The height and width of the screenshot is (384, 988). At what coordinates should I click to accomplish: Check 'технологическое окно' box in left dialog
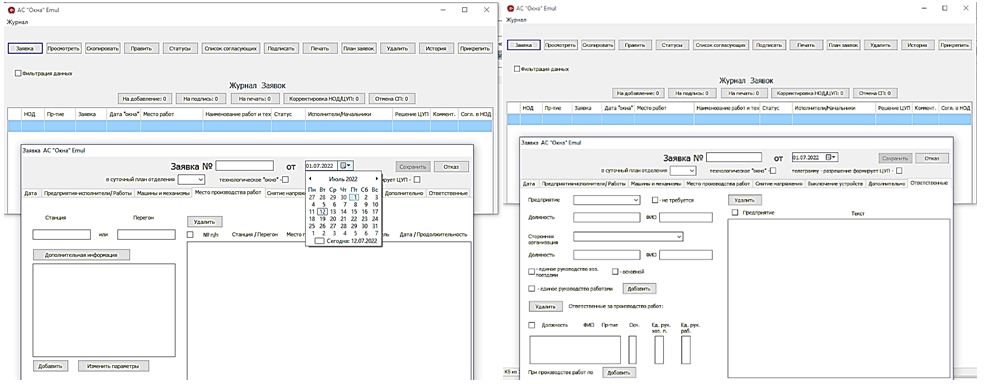click(x=285, y=180)
